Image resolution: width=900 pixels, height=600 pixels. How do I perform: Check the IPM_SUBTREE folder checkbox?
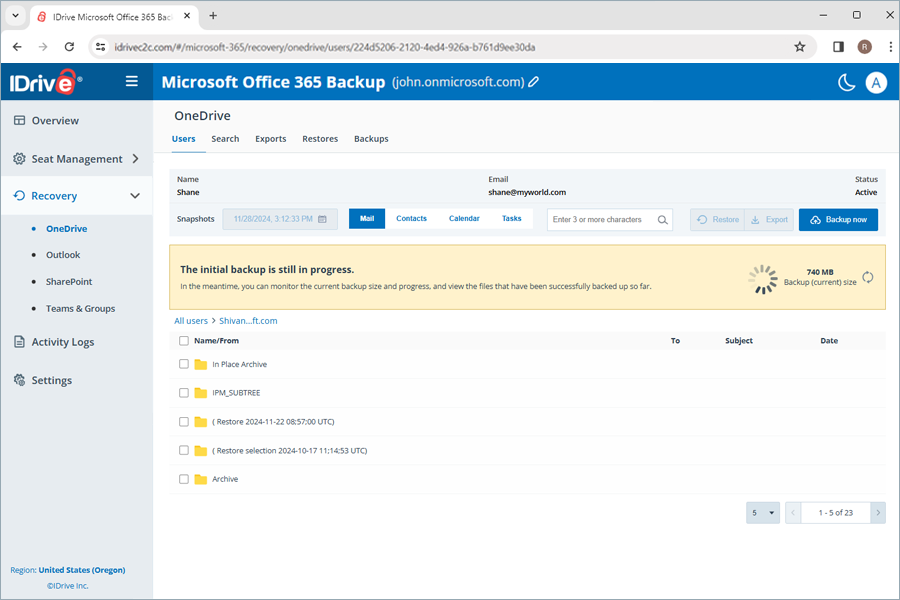[x=184, y=392]
